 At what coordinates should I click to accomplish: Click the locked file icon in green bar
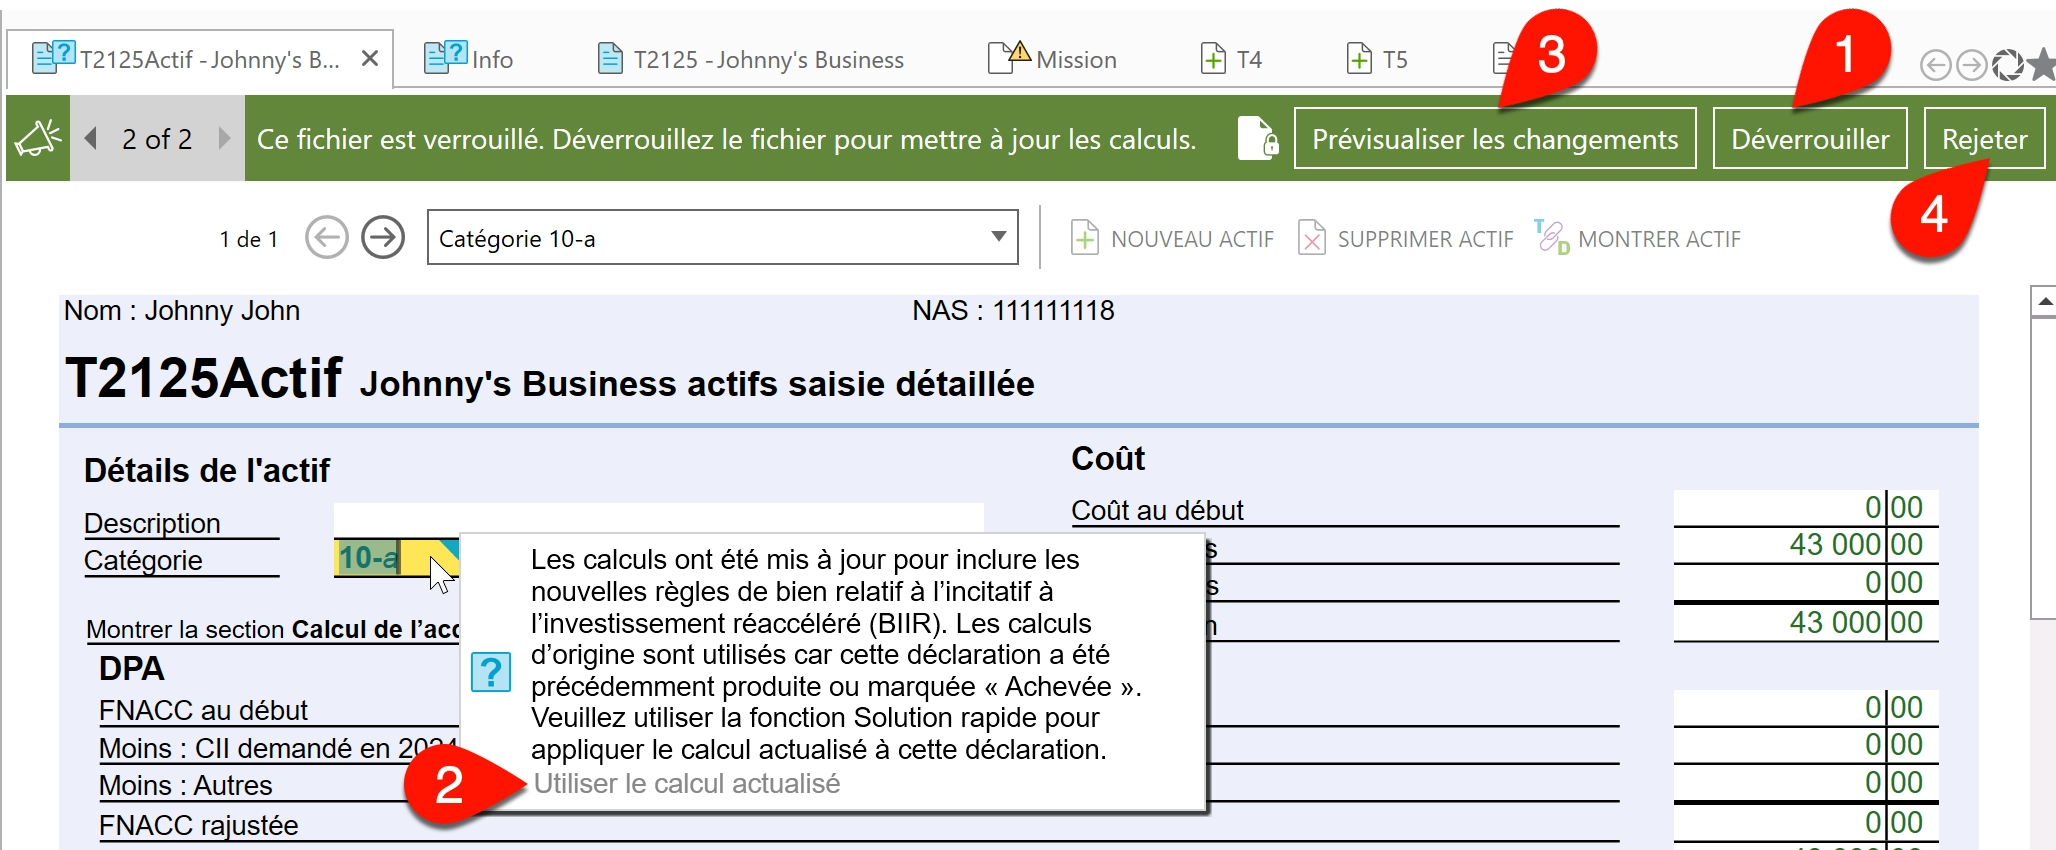point(1257,138)
